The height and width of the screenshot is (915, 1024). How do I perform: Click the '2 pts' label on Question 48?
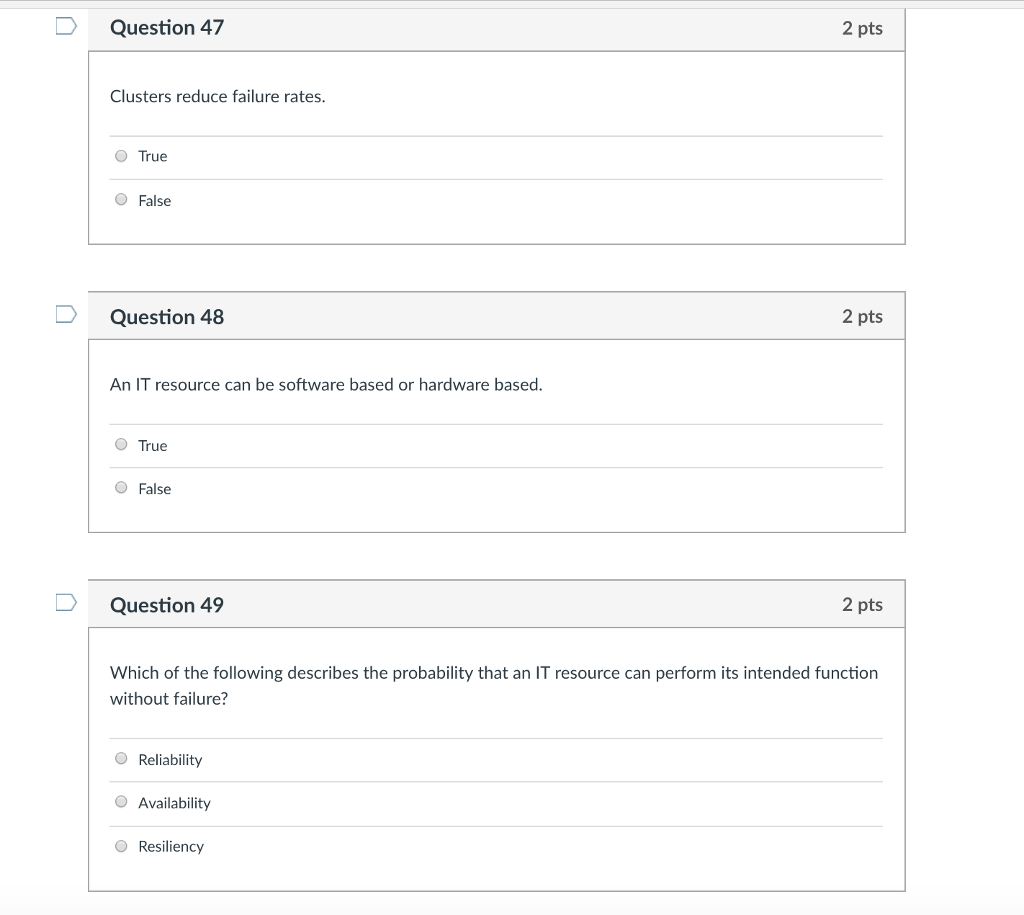[x=862, y=316]
